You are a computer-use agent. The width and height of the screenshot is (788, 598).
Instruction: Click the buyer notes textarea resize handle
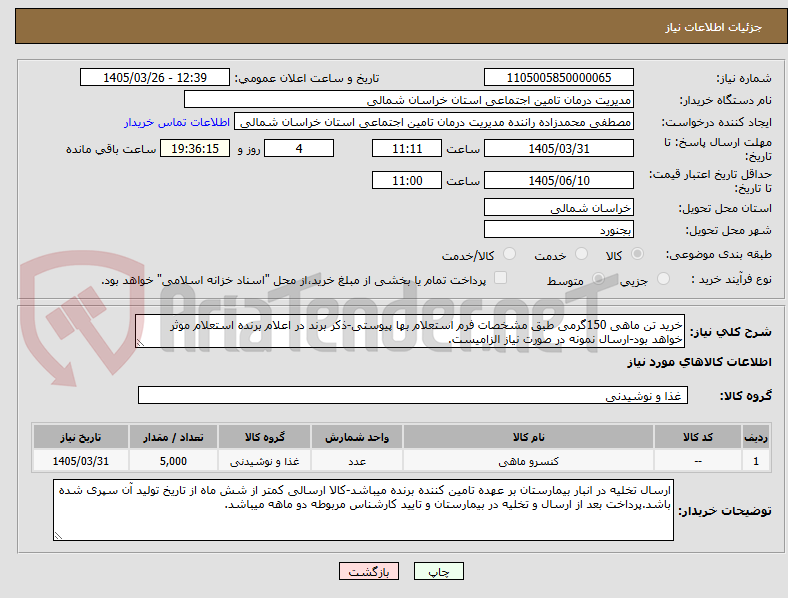[x=58, y=536]
